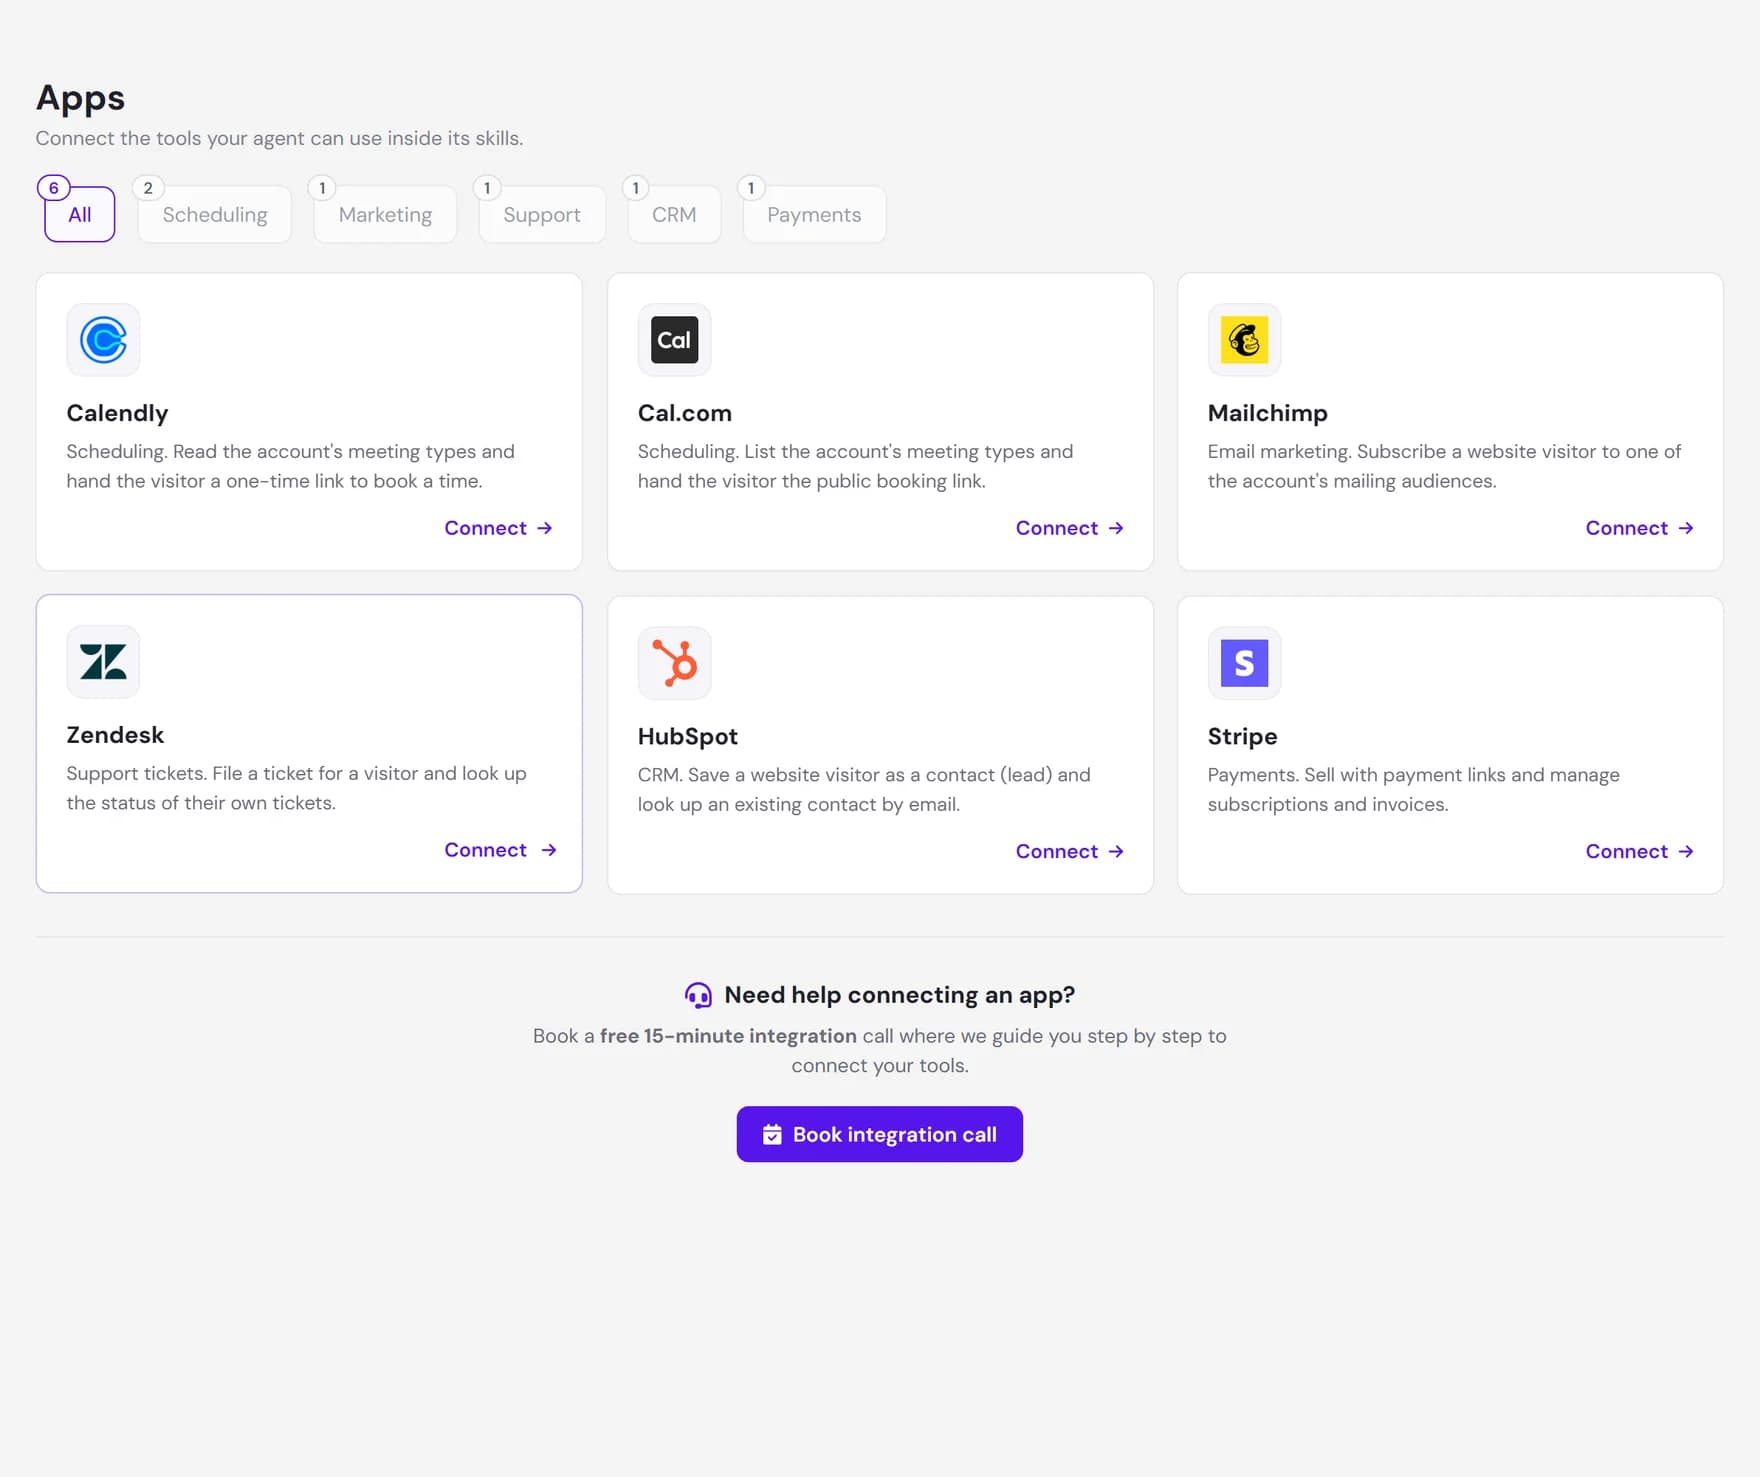This screenshot has width=1760, height=1477.
Task: Open the CRM filter tab
Action: pyautogui.click(x=674, y=215)
